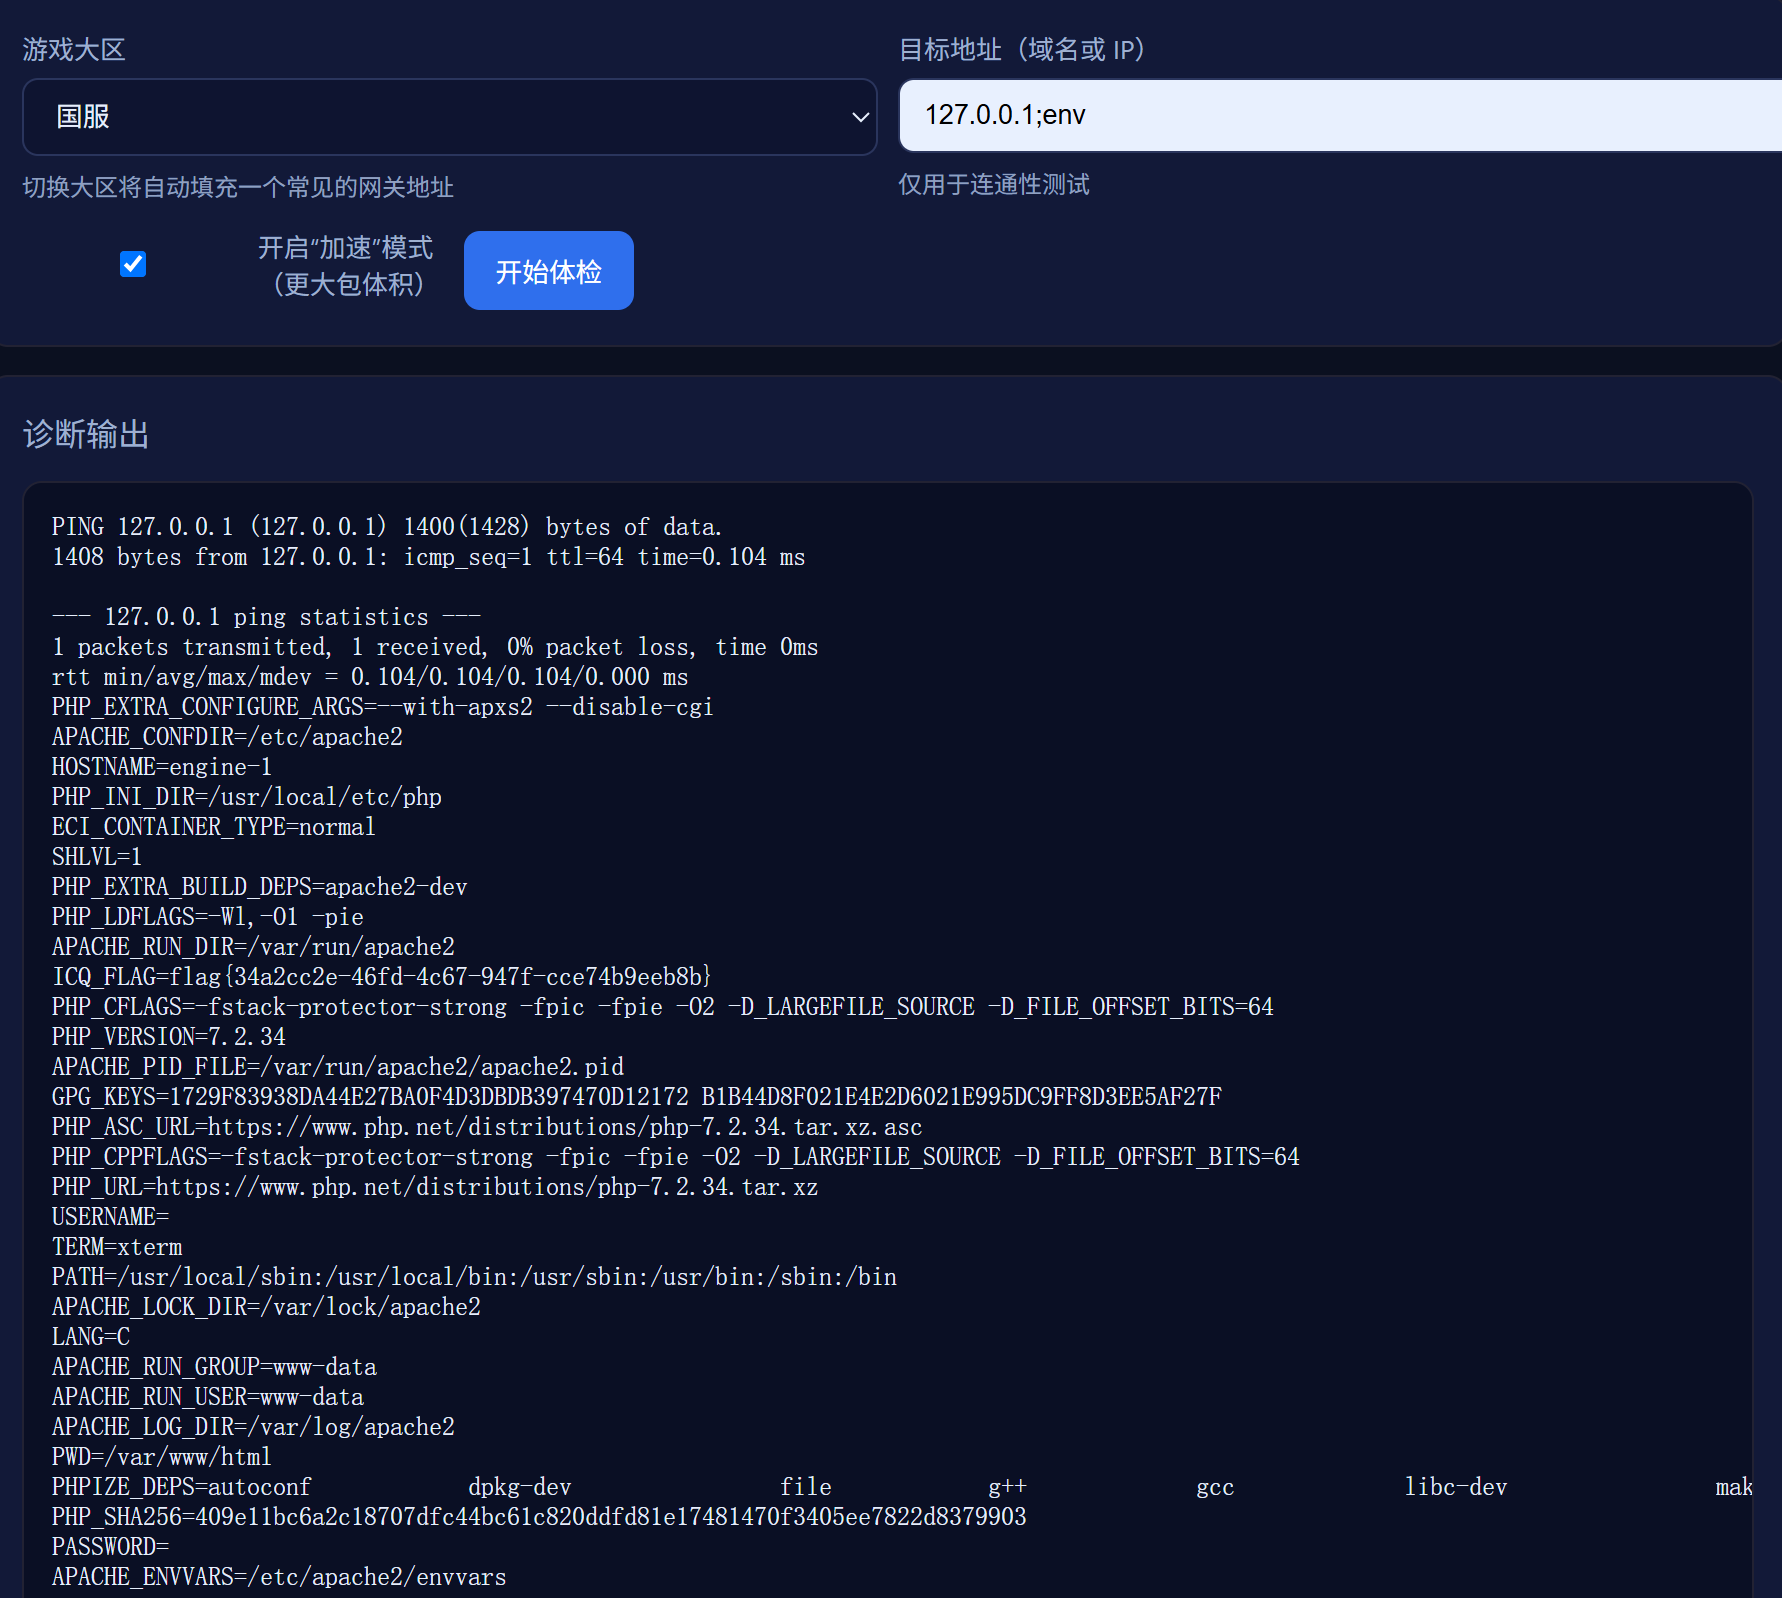Click the 诊断输出 section heading
The image size is (1782, 1598).
point(86,434)
